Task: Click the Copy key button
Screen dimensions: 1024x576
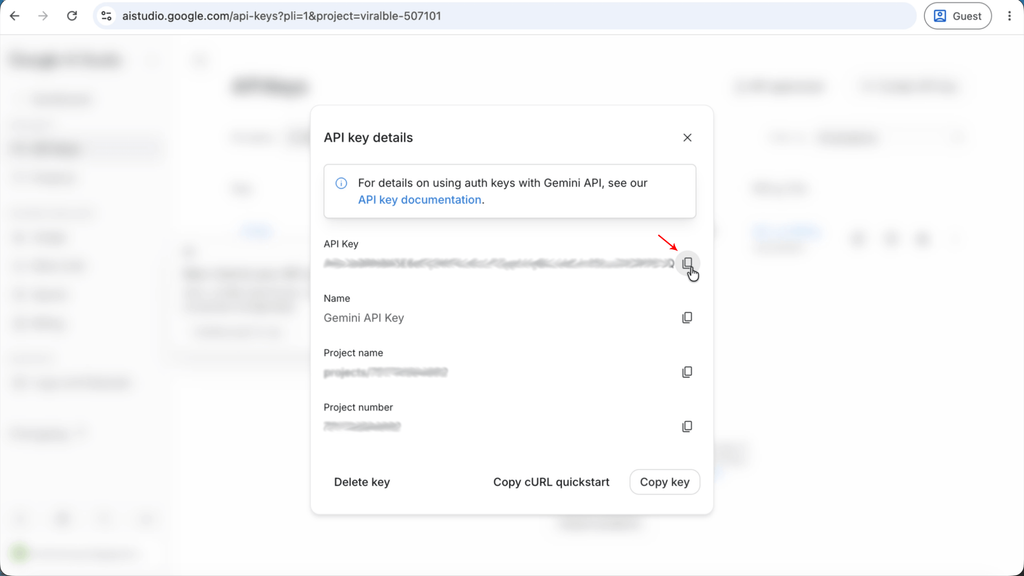Action: click(664, 482)
